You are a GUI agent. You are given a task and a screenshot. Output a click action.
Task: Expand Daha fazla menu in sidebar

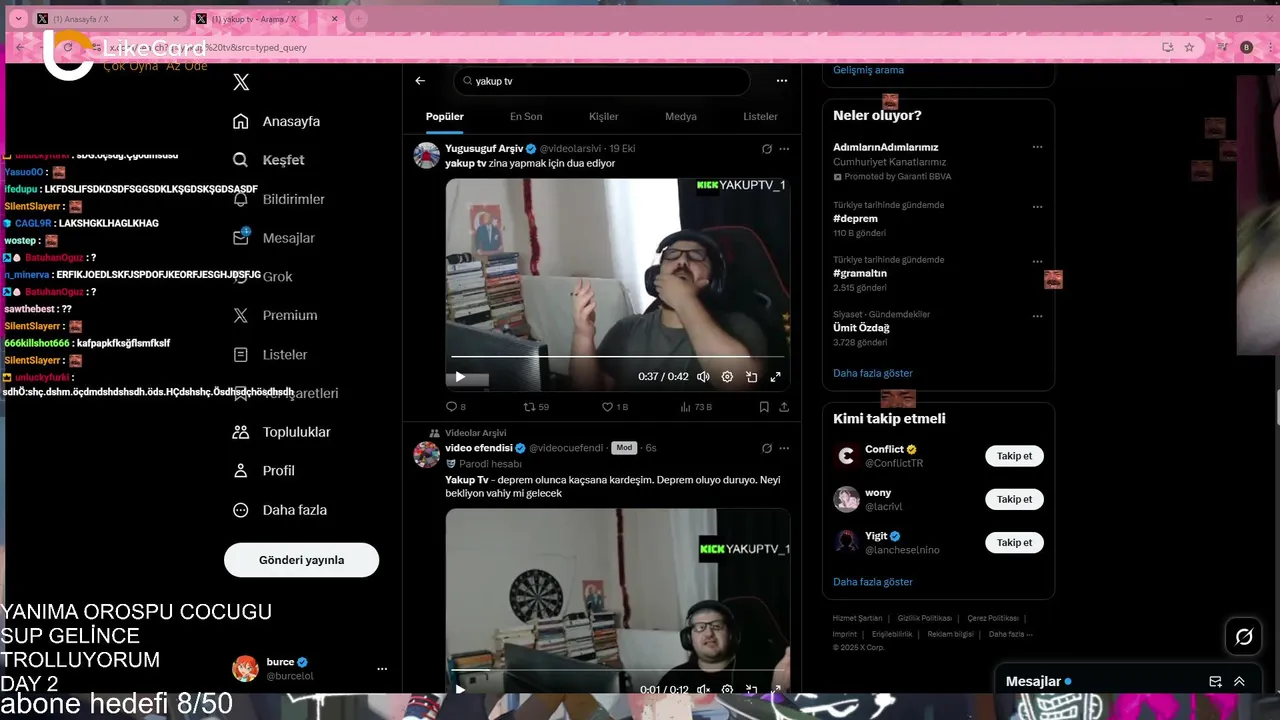279,510
